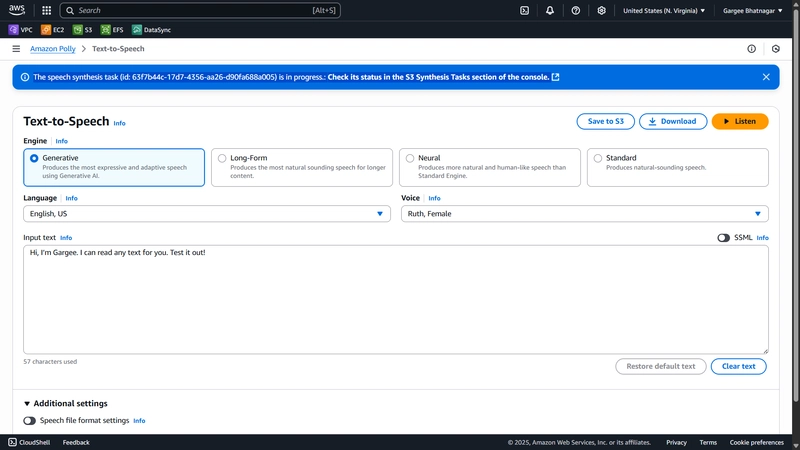Screen dimensions: 800x450
Task: Open the Privacy footer link
Action: [677, 442]
